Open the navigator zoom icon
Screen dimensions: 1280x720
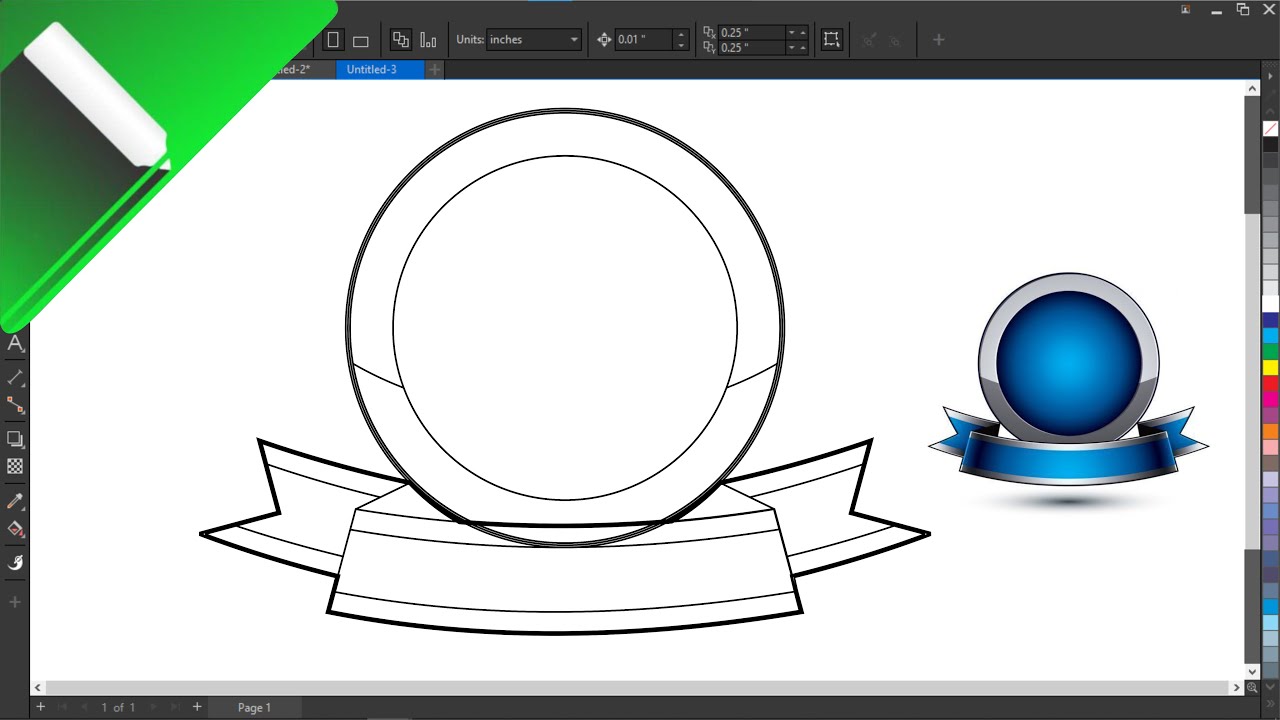coord(1252,688)
